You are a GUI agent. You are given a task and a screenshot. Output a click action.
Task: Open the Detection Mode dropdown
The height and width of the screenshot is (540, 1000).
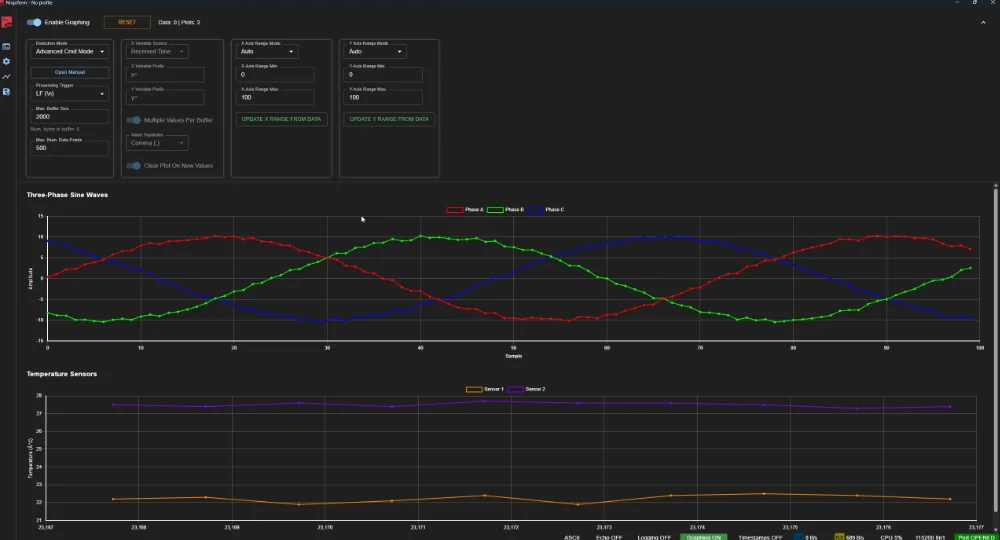(69, 51)
